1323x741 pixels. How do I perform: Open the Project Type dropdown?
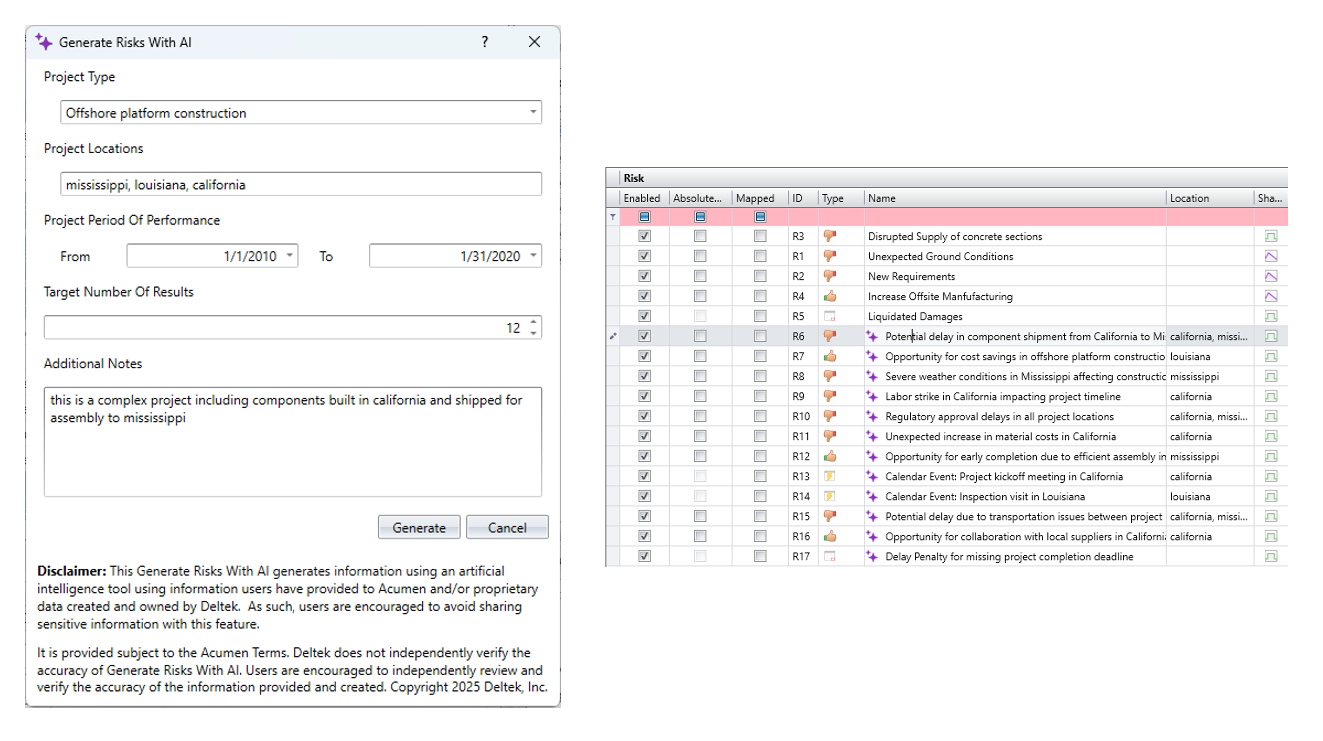tap(533, 112)
